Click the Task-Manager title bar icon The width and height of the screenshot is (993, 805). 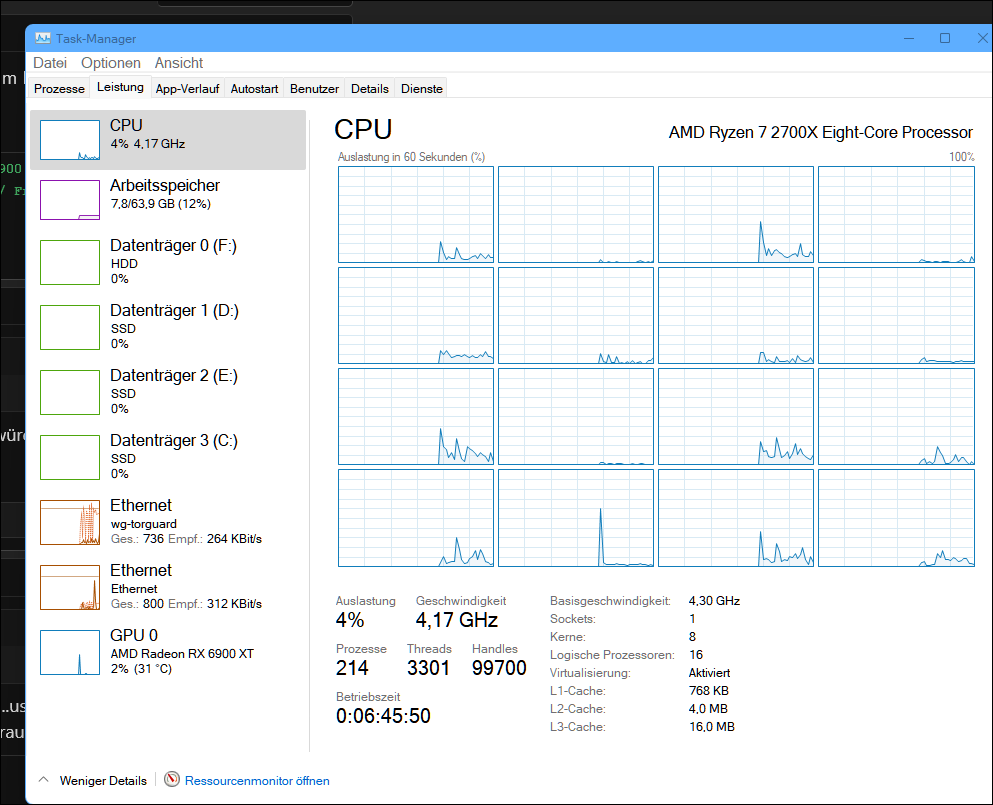click(x=42, y=38)
